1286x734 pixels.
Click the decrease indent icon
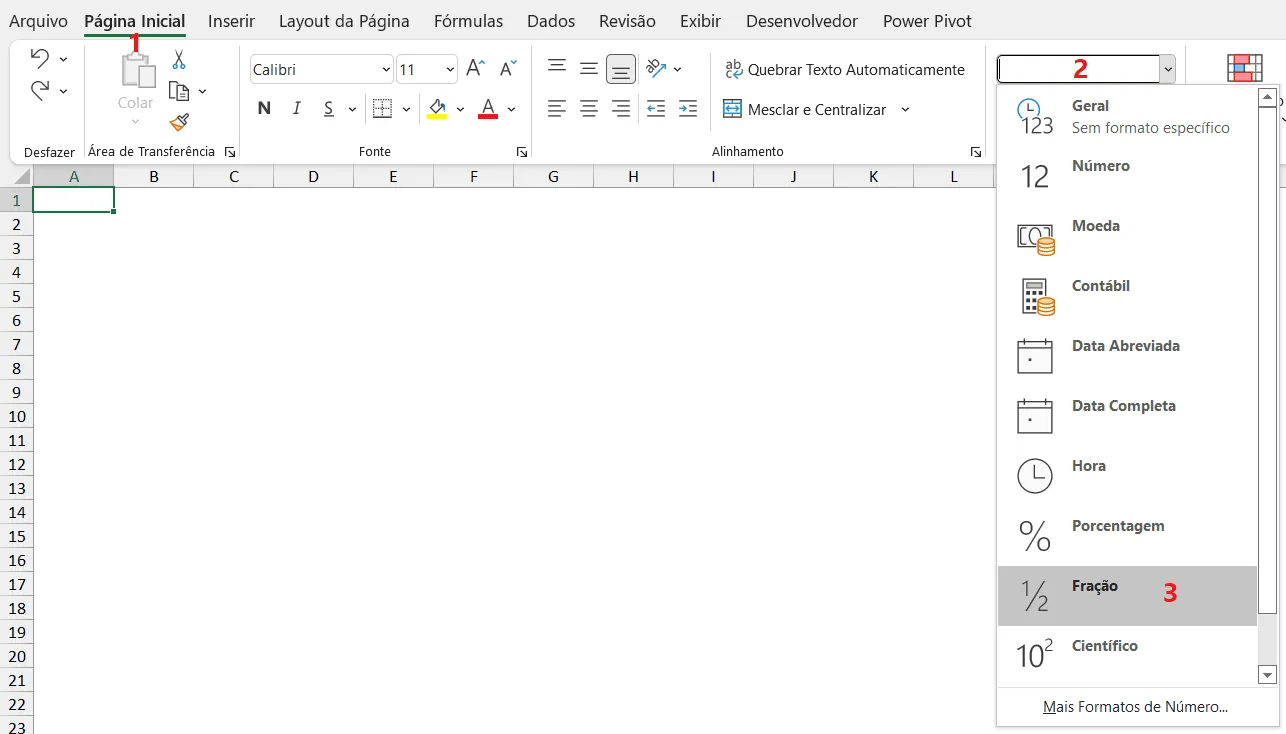click(656, 109)
